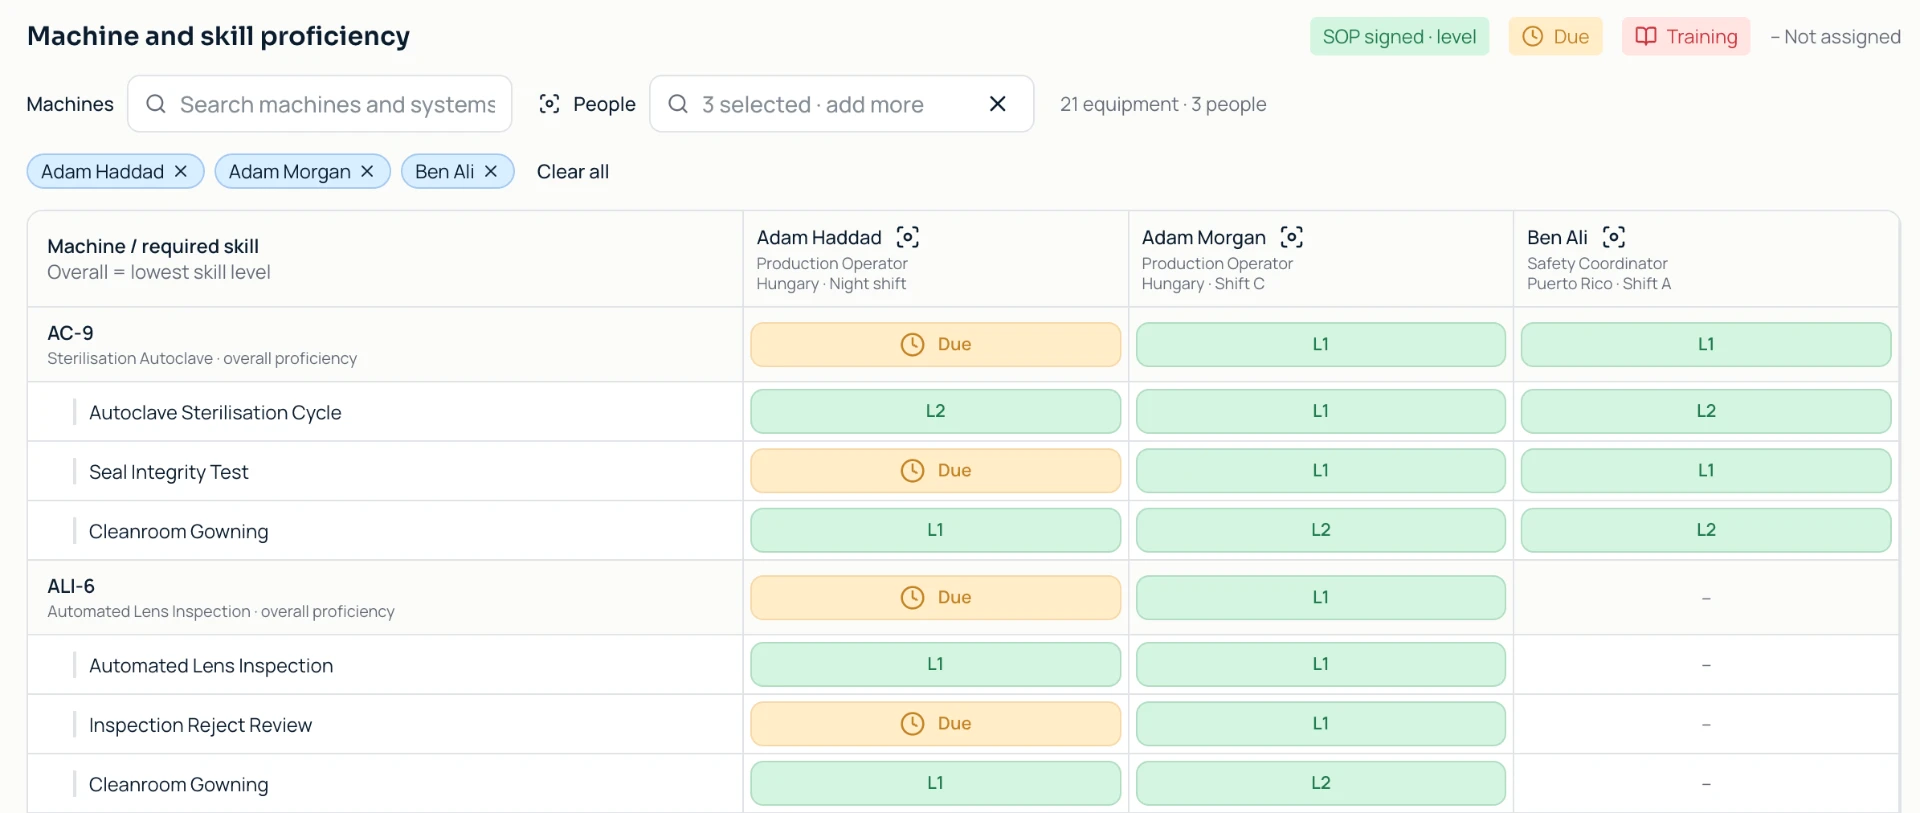Click the Machine and skill proficiency page title

click(218, 36)
